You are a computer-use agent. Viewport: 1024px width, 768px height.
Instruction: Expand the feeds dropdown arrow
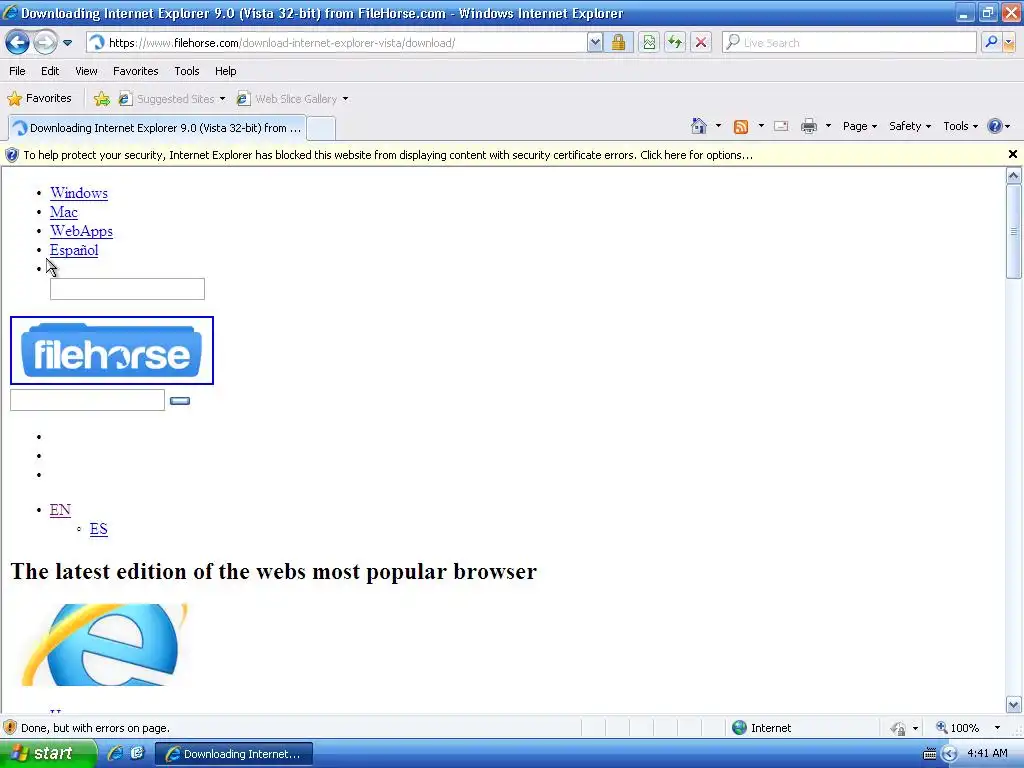tap(761, 126)
